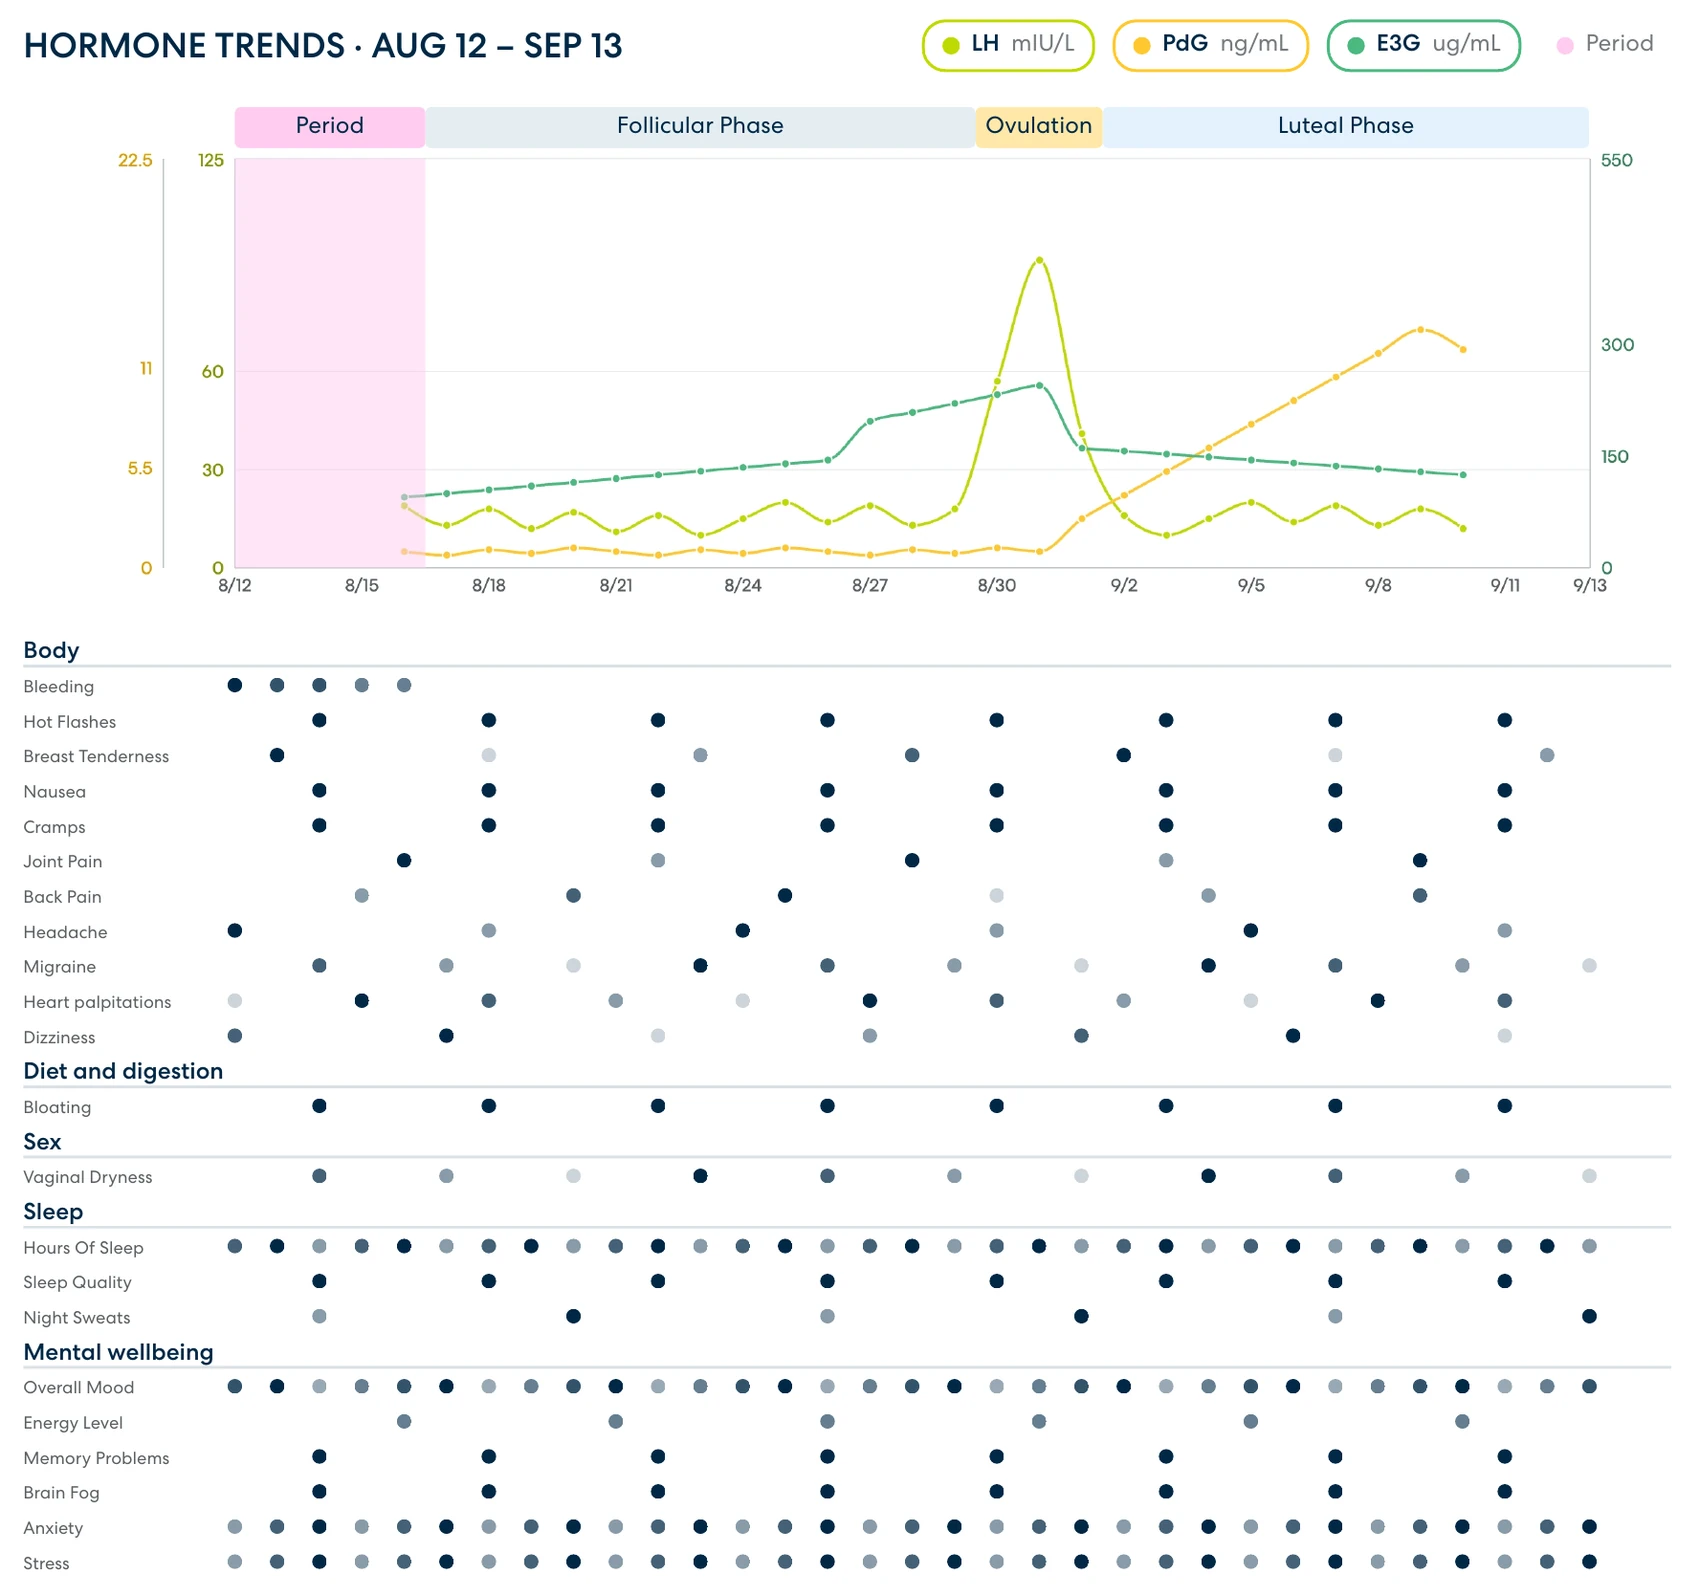Select the Ovulation phase band
The height and width of the screenshot is (1596, 1700).
[x=1039, y=127]
